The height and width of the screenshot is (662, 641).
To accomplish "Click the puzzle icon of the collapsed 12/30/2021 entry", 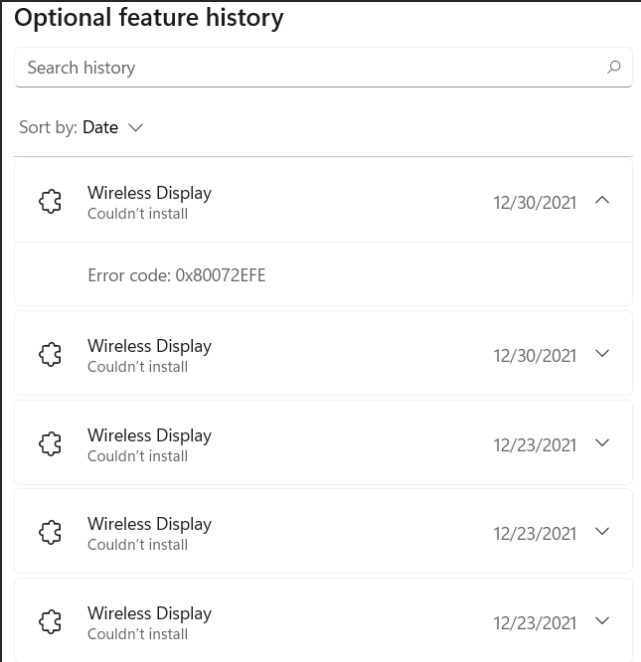I will coord(47,355).
